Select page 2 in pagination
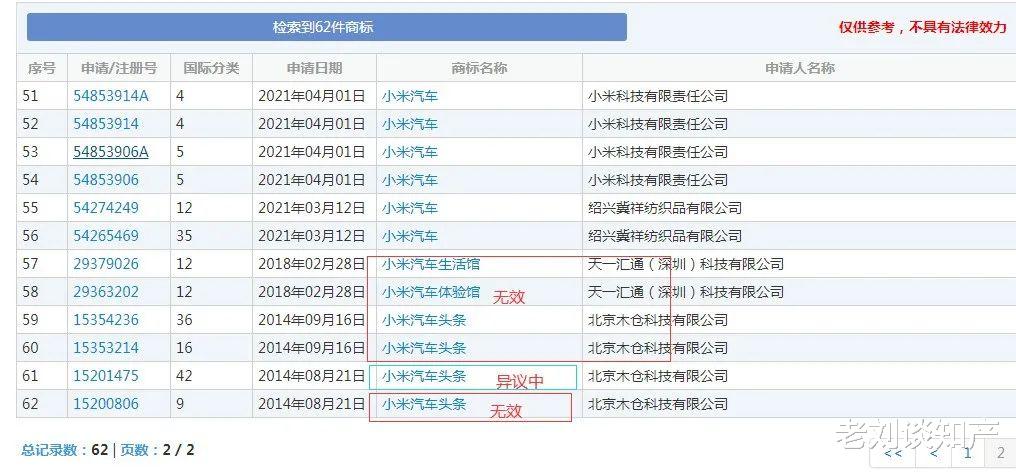The width and height of the screenshot is (1016, 472). (1001, 453)
